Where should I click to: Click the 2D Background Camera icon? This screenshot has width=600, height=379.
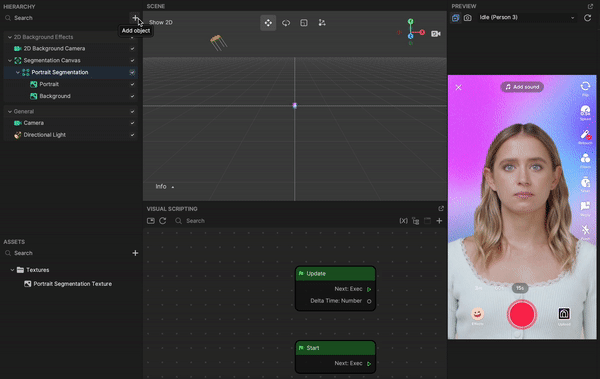pyautogui.click(x=18, y=49)
